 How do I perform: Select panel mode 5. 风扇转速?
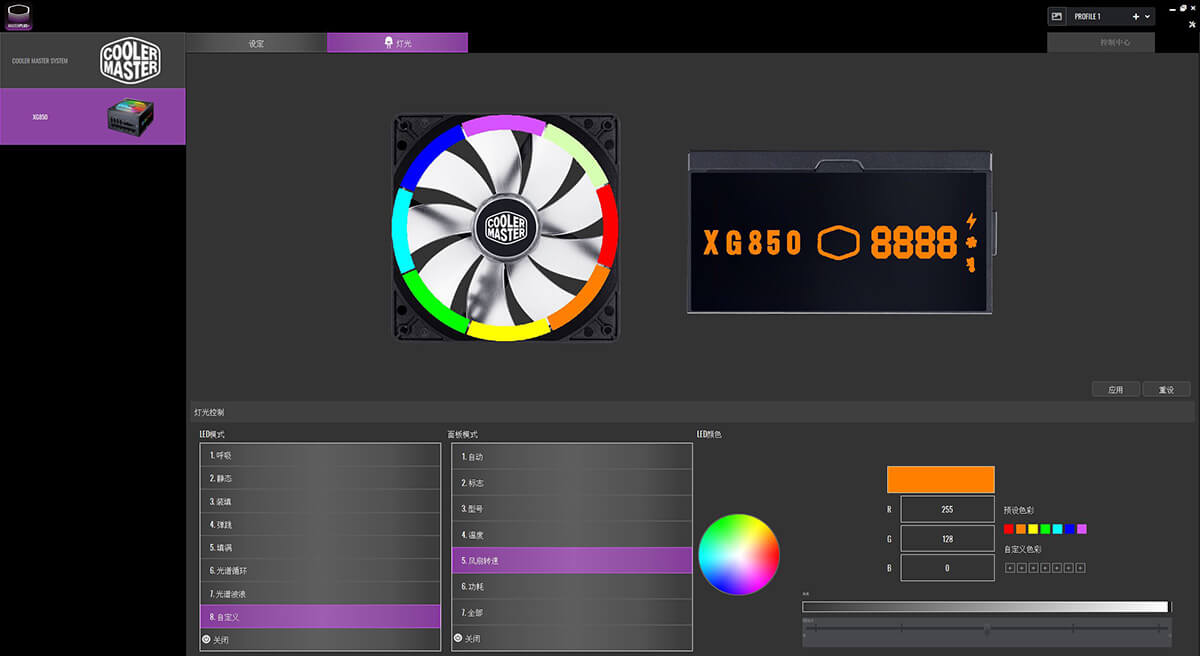[x=572, y=561]
